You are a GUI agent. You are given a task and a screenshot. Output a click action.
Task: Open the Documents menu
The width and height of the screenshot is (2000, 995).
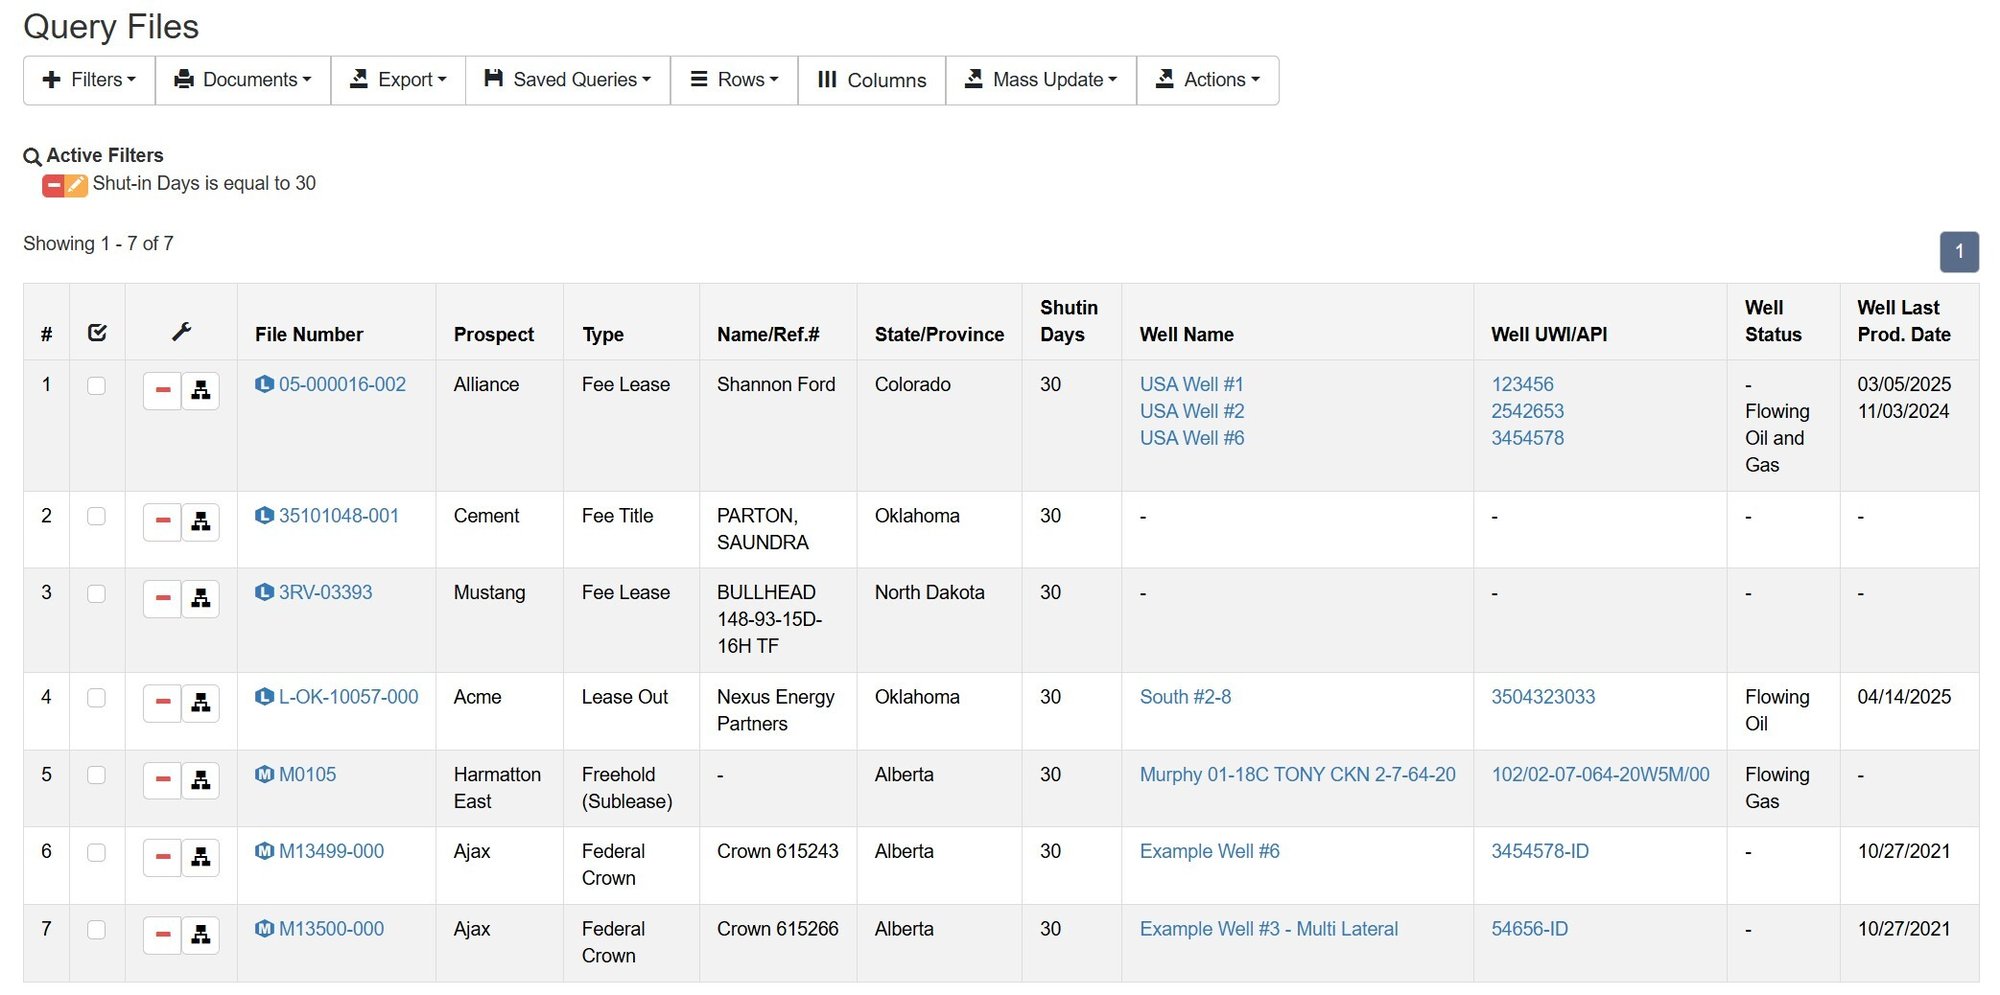point(242,80)
